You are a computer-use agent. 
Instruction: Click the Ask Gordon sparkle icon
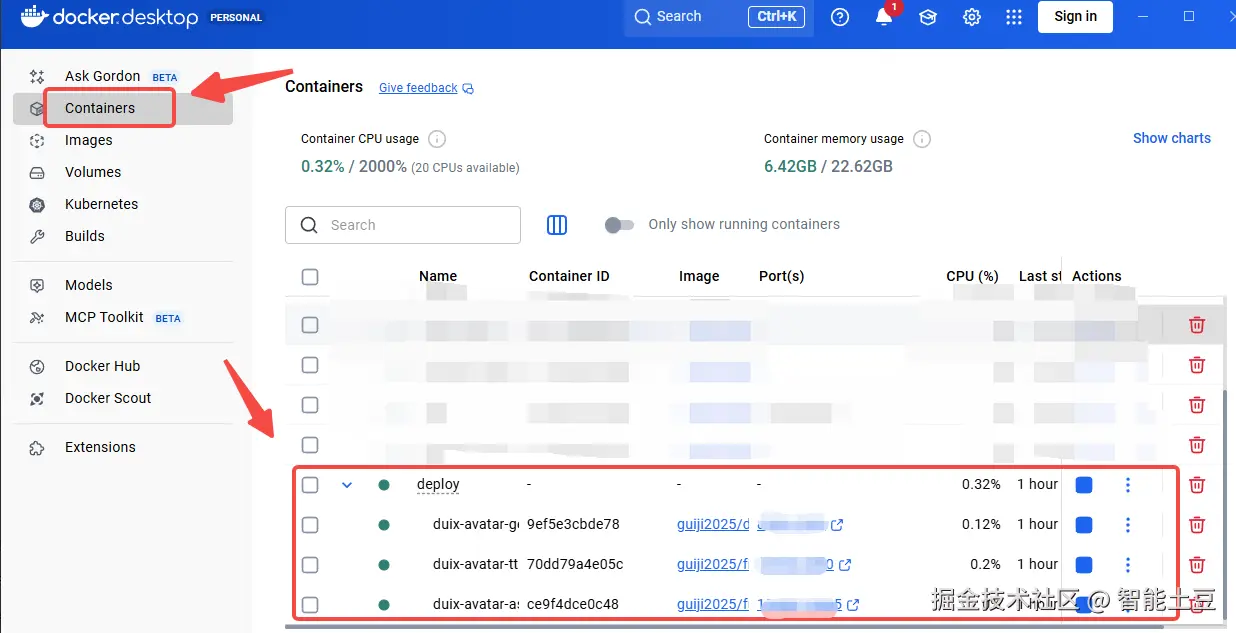(x=37, y=76)
